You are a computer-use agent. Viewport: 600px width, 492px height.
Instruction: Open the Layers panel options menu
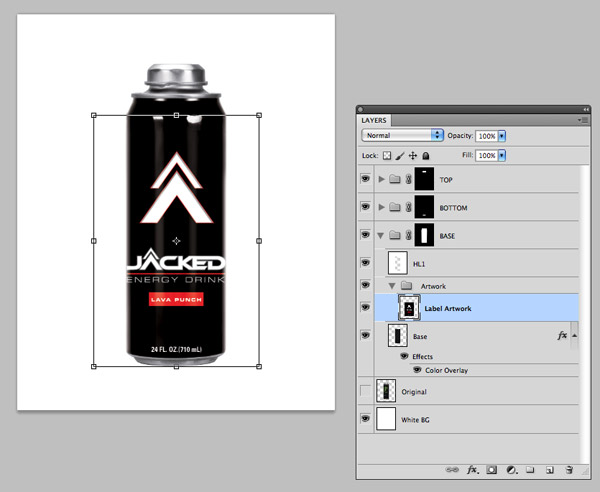584,120
